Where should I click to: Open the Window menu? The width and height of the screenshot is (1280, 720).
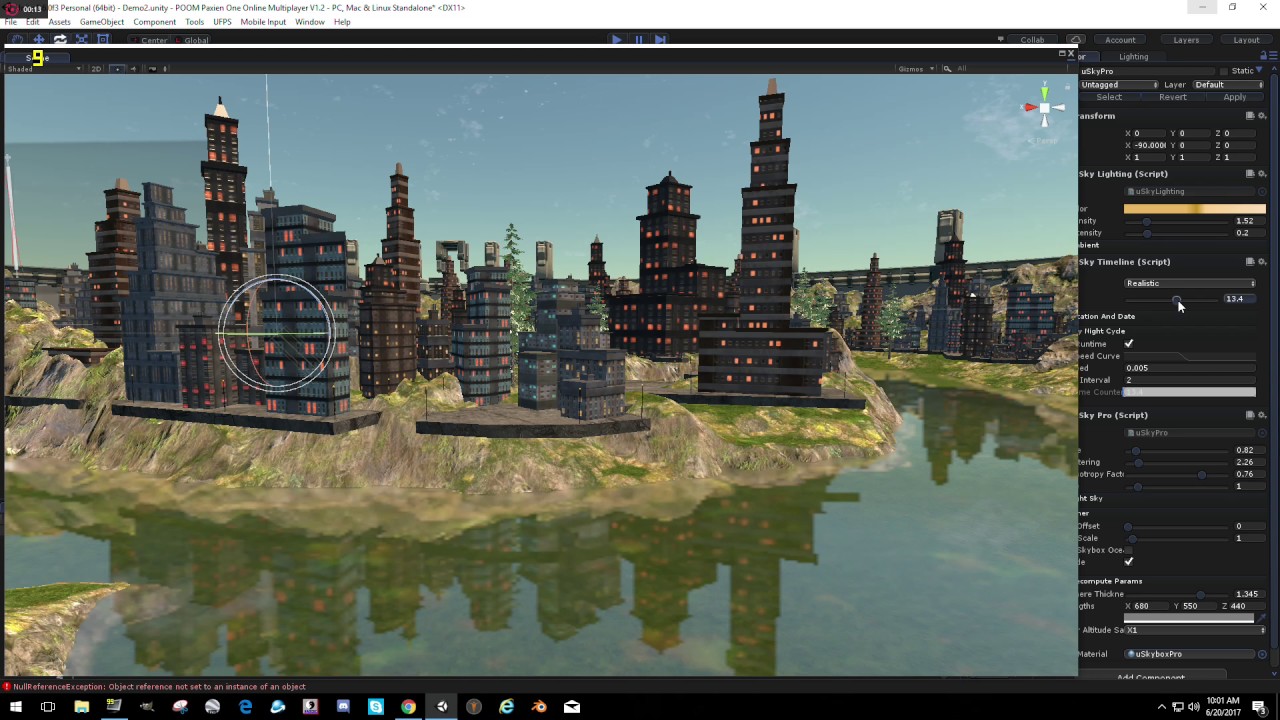[x=310, y=22]
